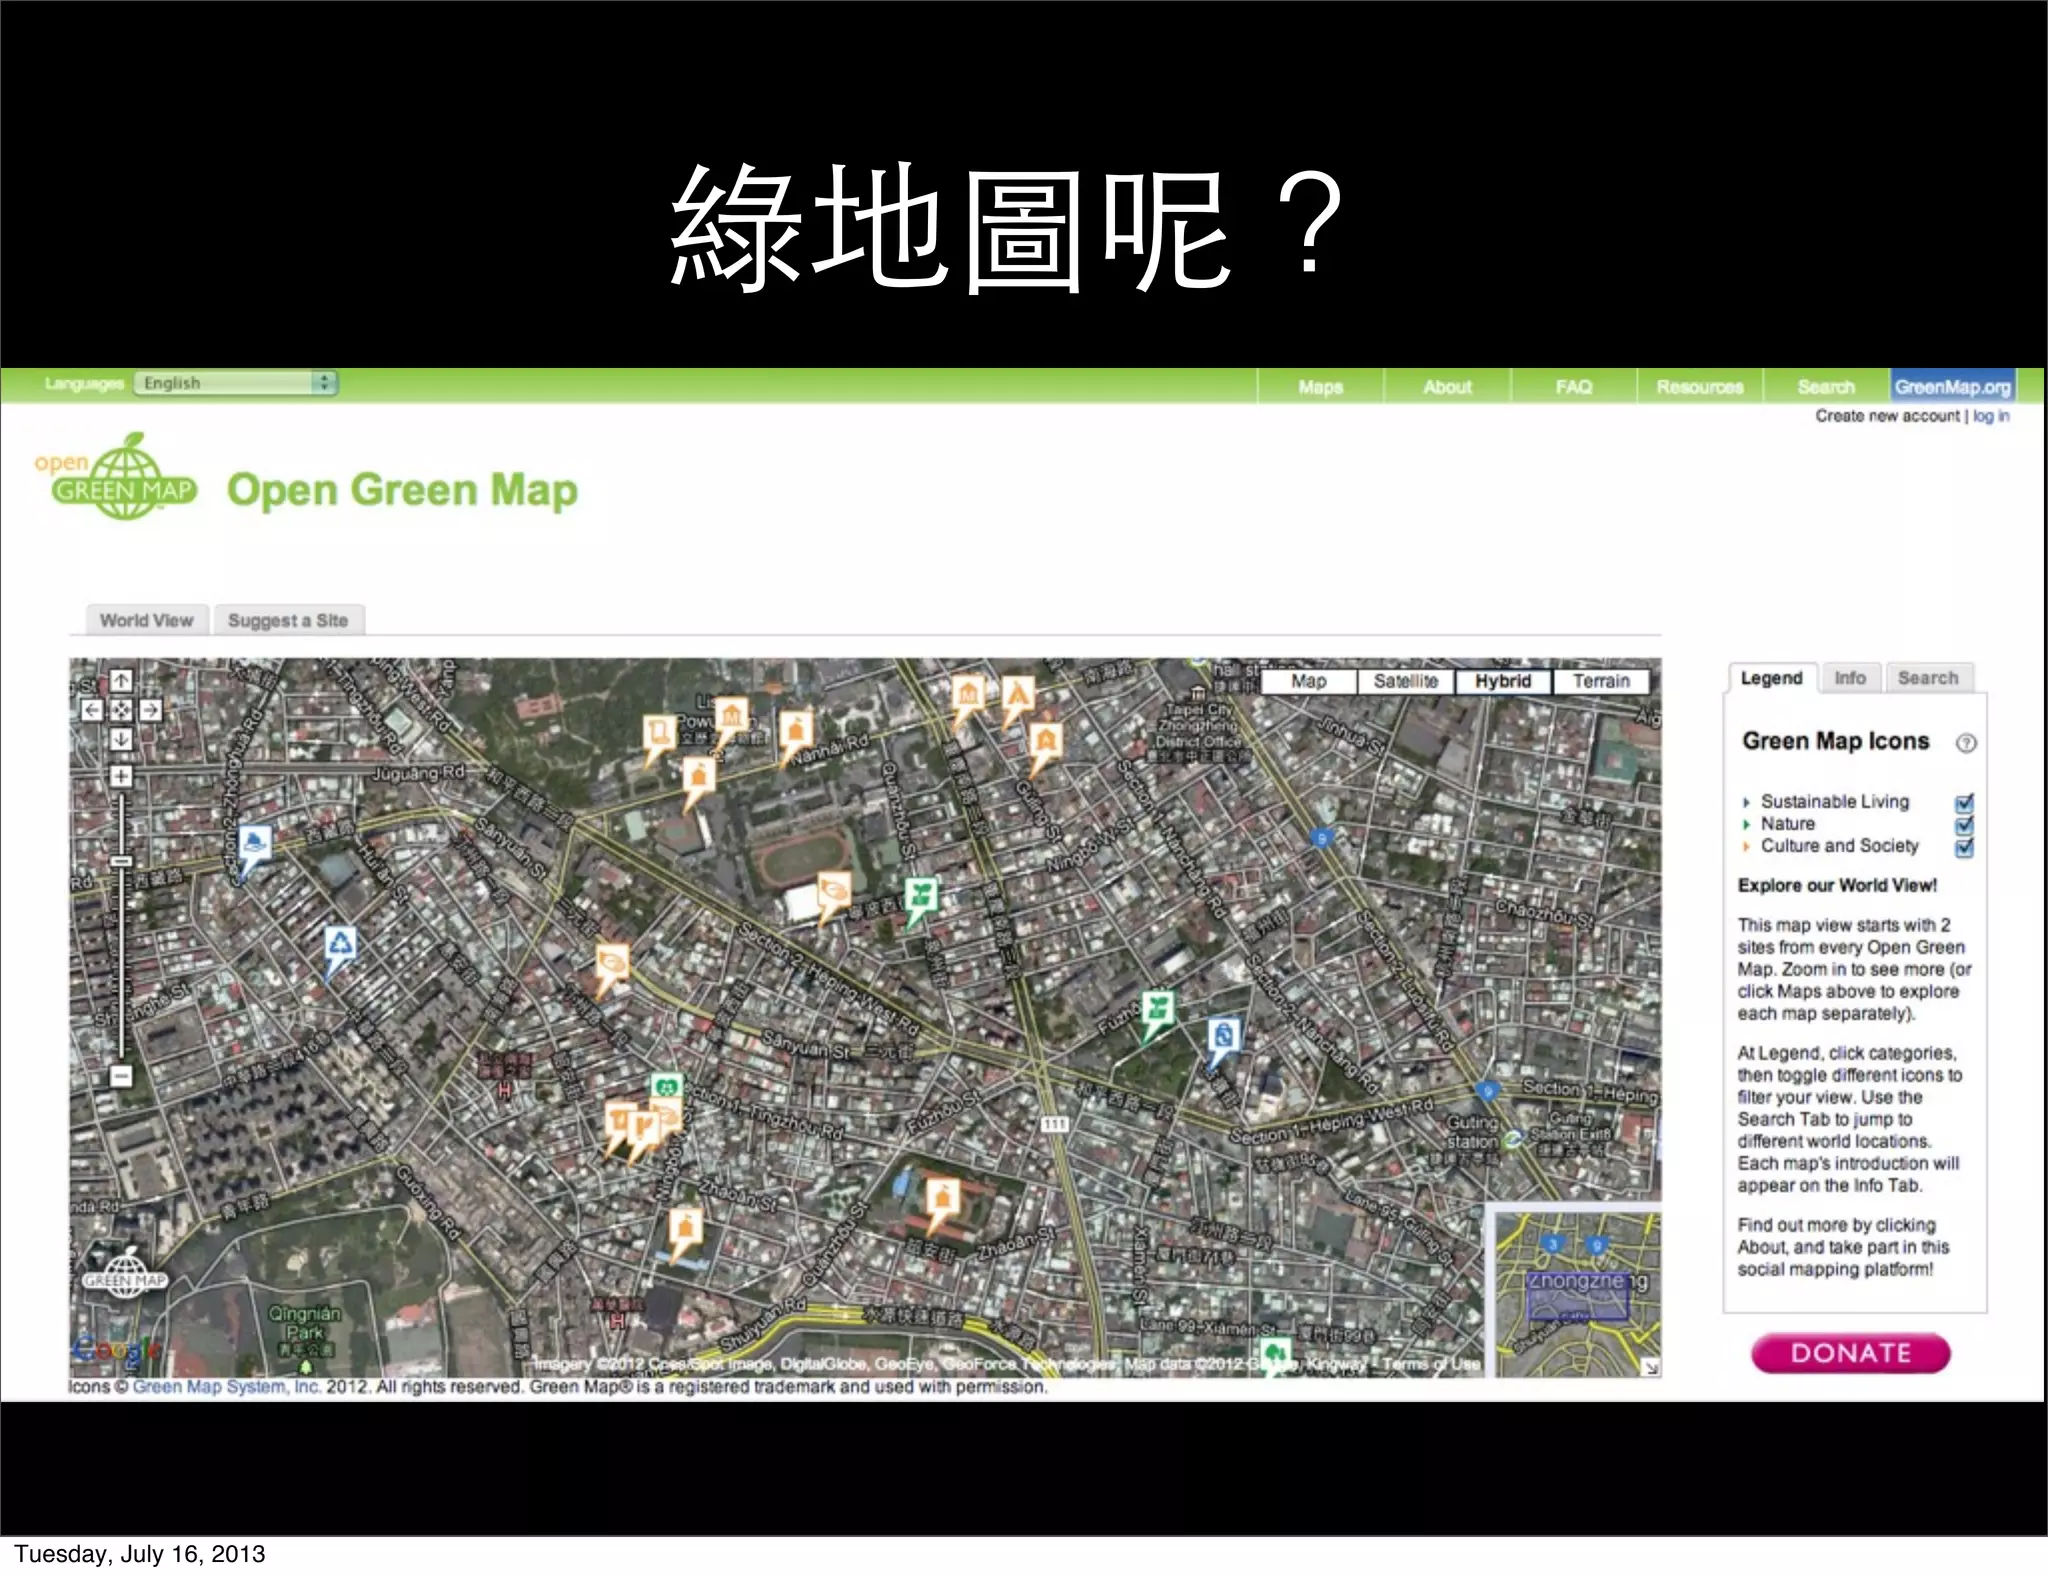Click the pink DONATE button
This screenshot has width=2048, height=1576.
click(1851, 1353)
